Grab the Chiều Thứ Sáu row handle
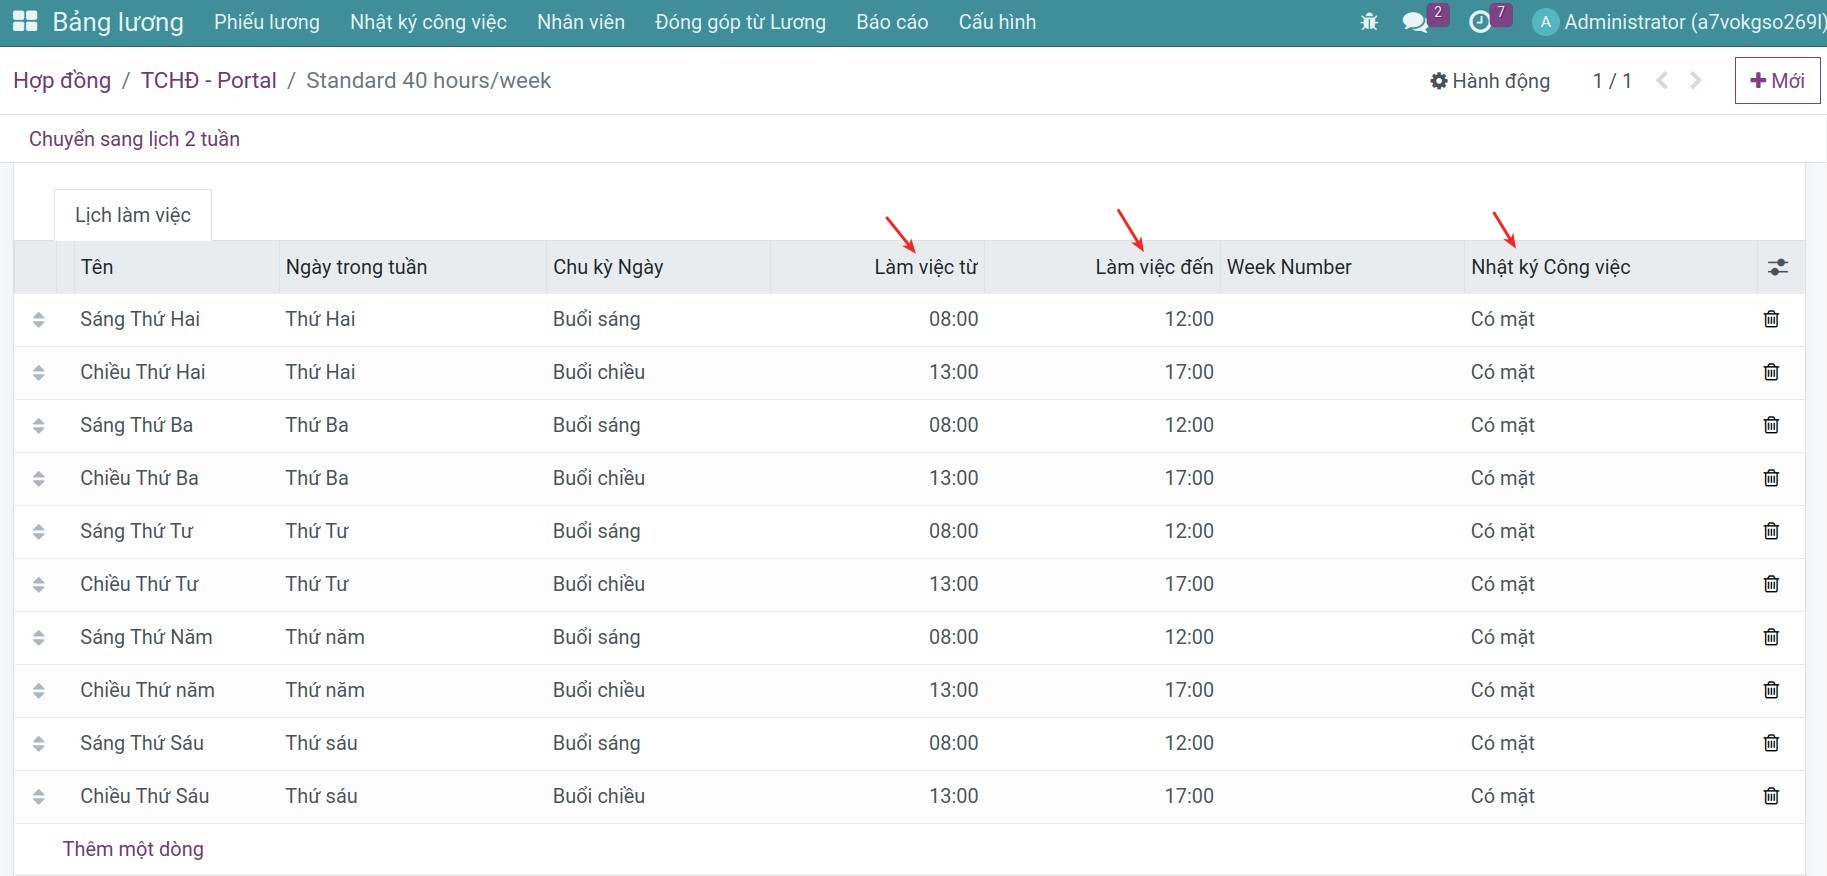Viewport: 1827px width, 876px height. [x=39, y=797]
